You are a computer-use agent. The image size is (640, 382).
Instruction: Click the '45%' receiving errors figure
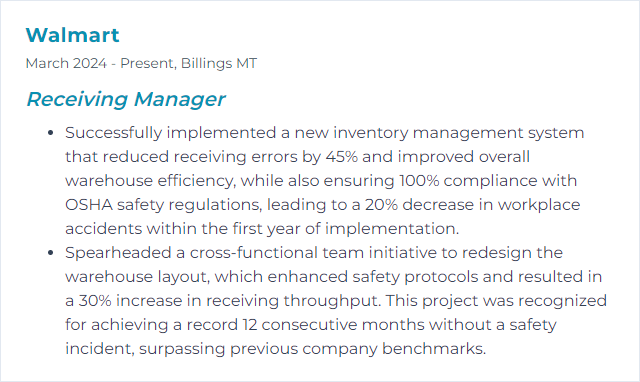pyautogui.click(x=342, y=157)
